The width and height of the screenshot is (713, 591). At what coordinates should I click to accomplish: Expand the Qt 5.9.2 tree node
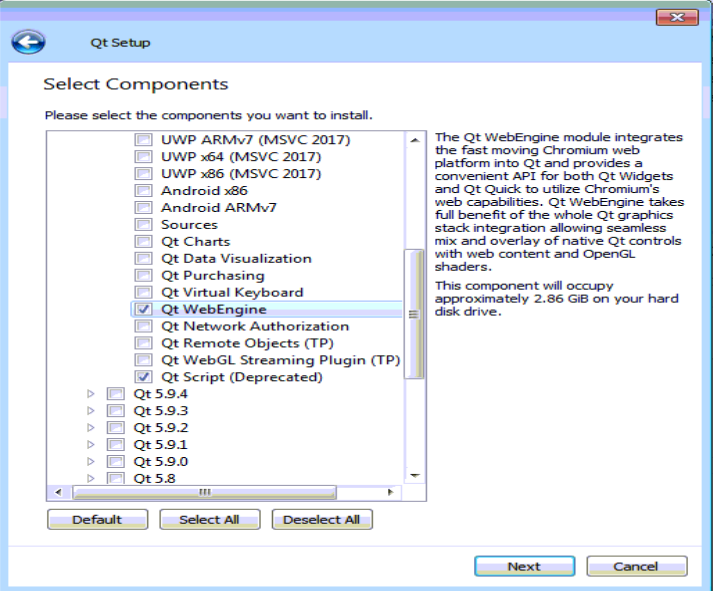(x=91, y=428)
